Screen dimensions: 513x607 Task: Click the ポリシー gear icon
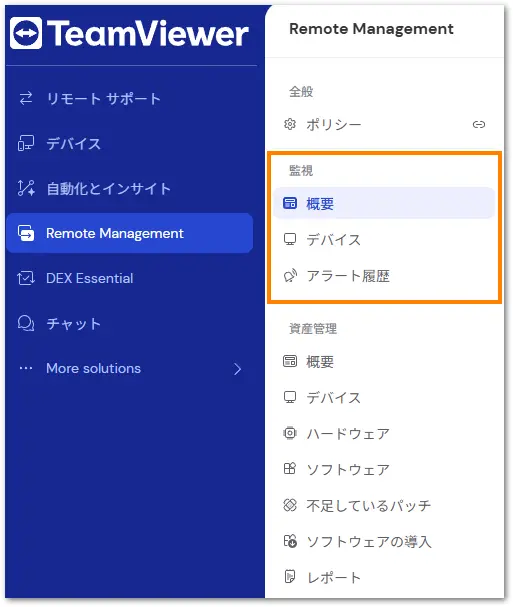coord(290,124)
